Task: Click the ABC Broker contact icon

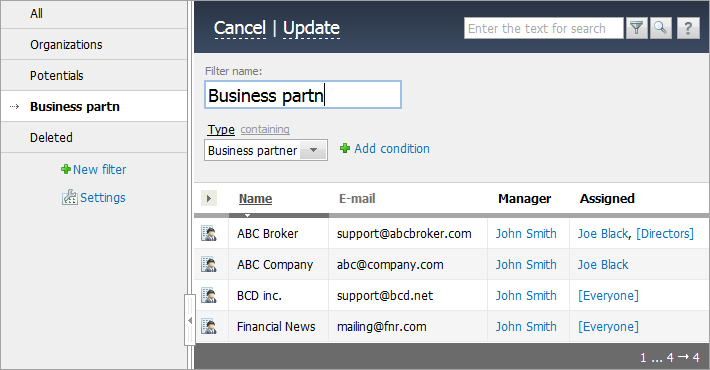Action: click(x=209, y=233)
